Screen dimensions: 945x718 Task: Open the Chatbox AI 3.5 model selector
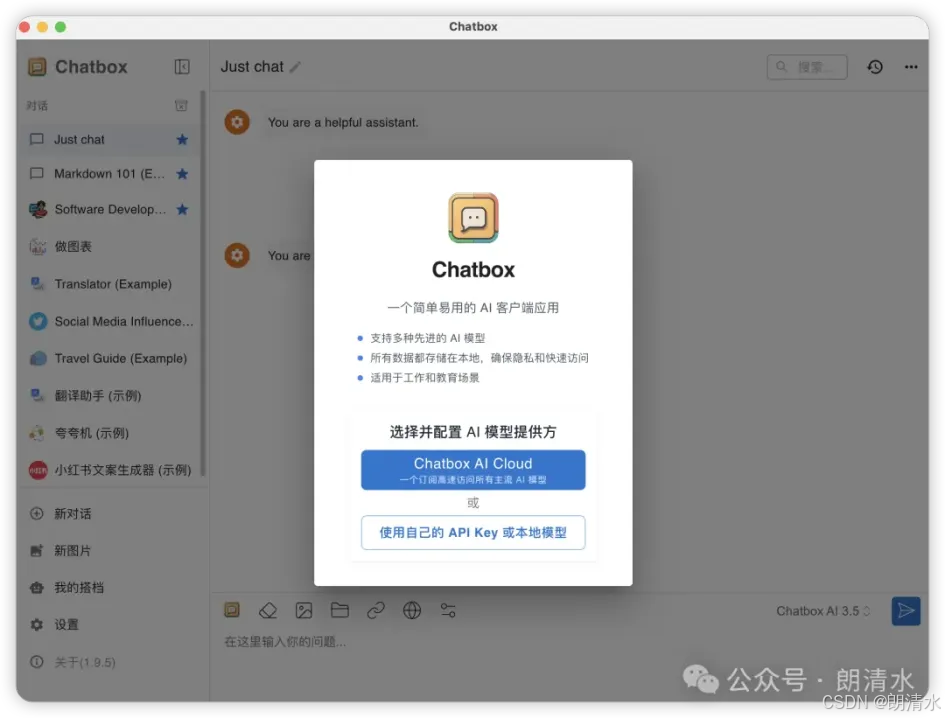[x=823, y=611]
